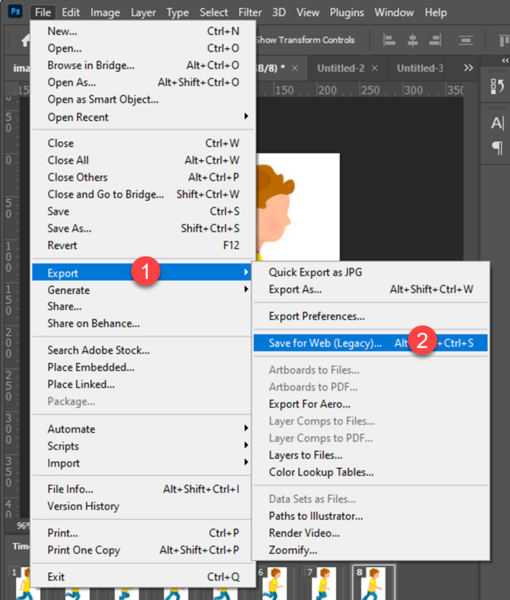
Task: Choose Export For Aero...
Action: 370,404
